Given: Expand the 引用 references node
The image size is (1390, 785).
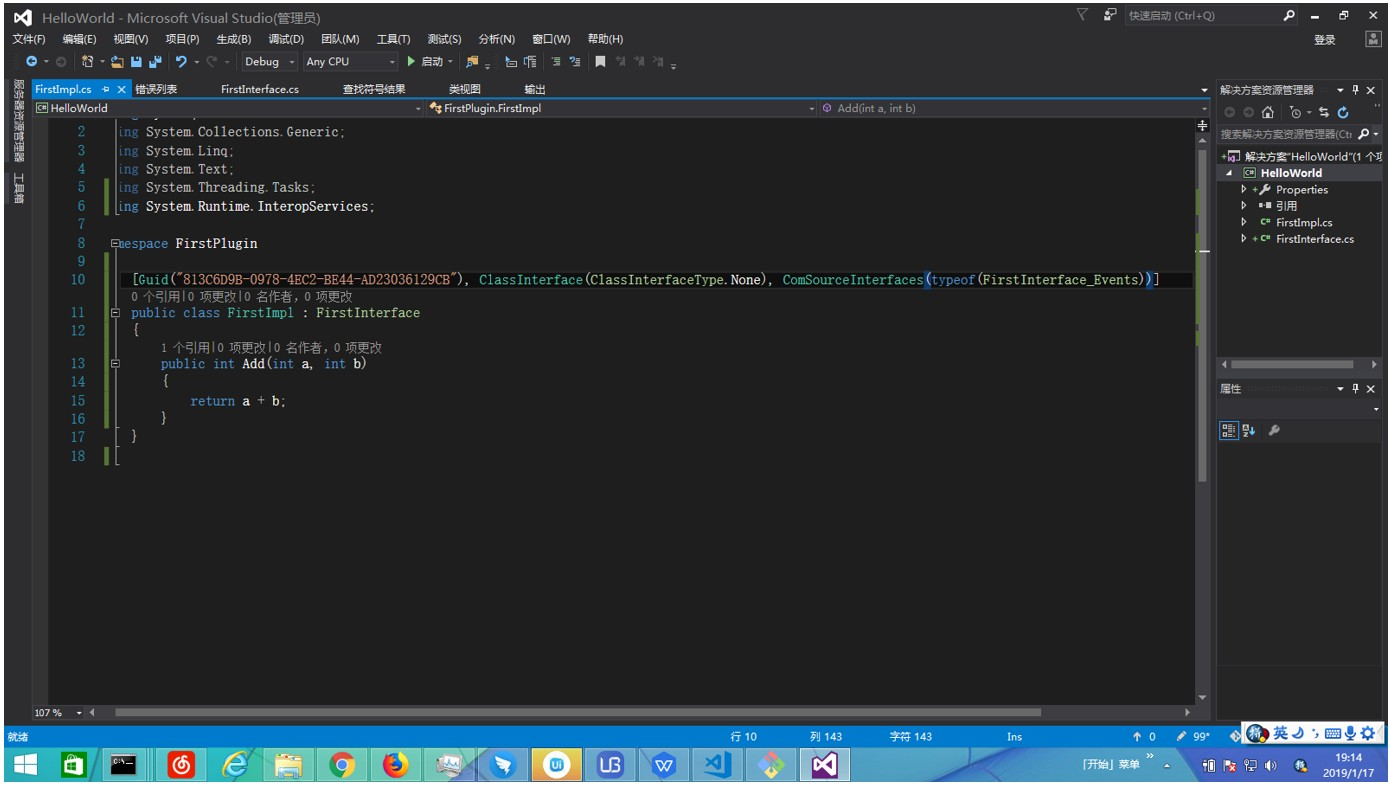Looking at the screenshot, I should [1244, 206].
